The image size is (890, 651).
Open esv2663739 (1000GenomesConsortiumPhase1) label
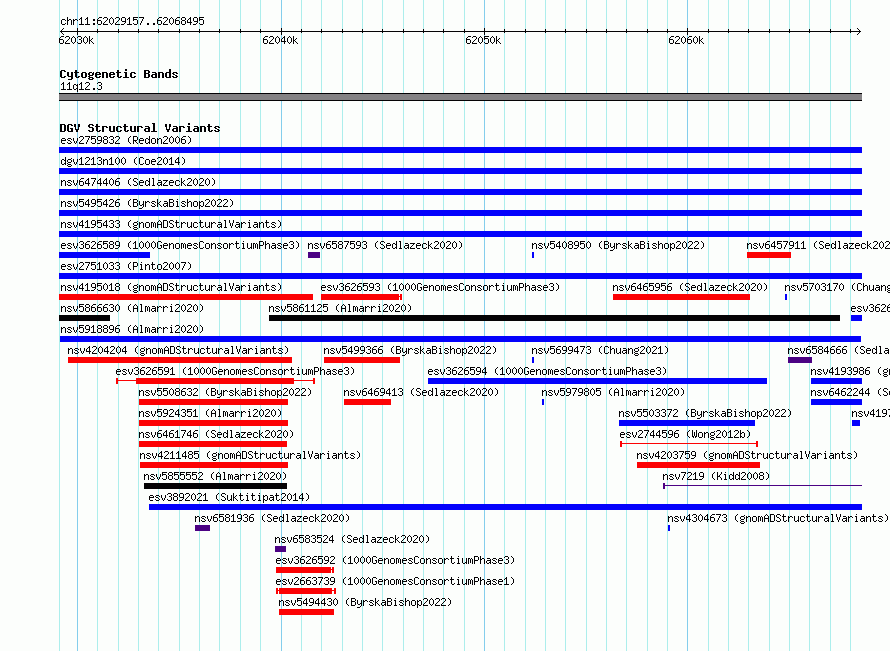click(x=395, y=581)
